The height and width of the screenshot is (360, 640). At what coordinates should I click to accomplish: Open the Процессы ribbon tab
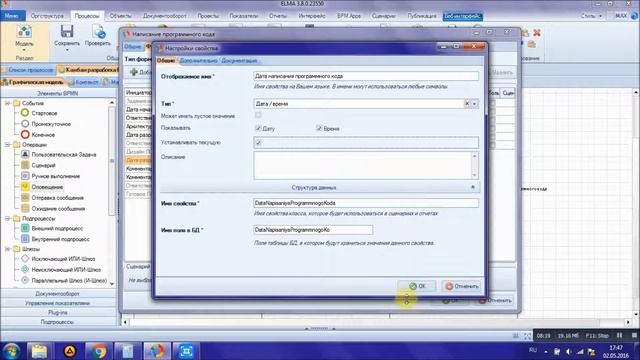pyautogui.click(x=87, y=16)
